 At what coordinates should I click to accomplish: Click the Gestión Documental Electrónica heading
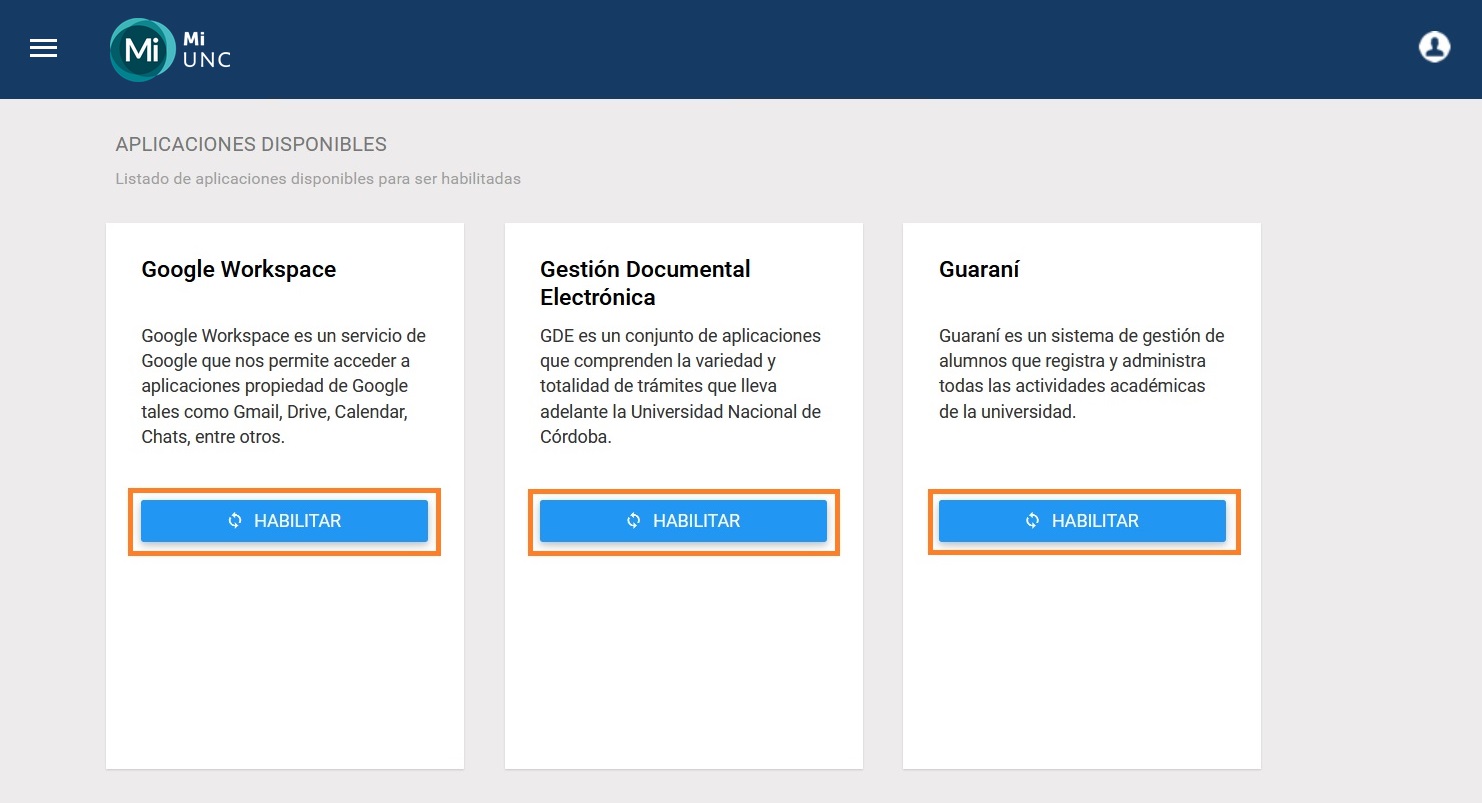645,283
